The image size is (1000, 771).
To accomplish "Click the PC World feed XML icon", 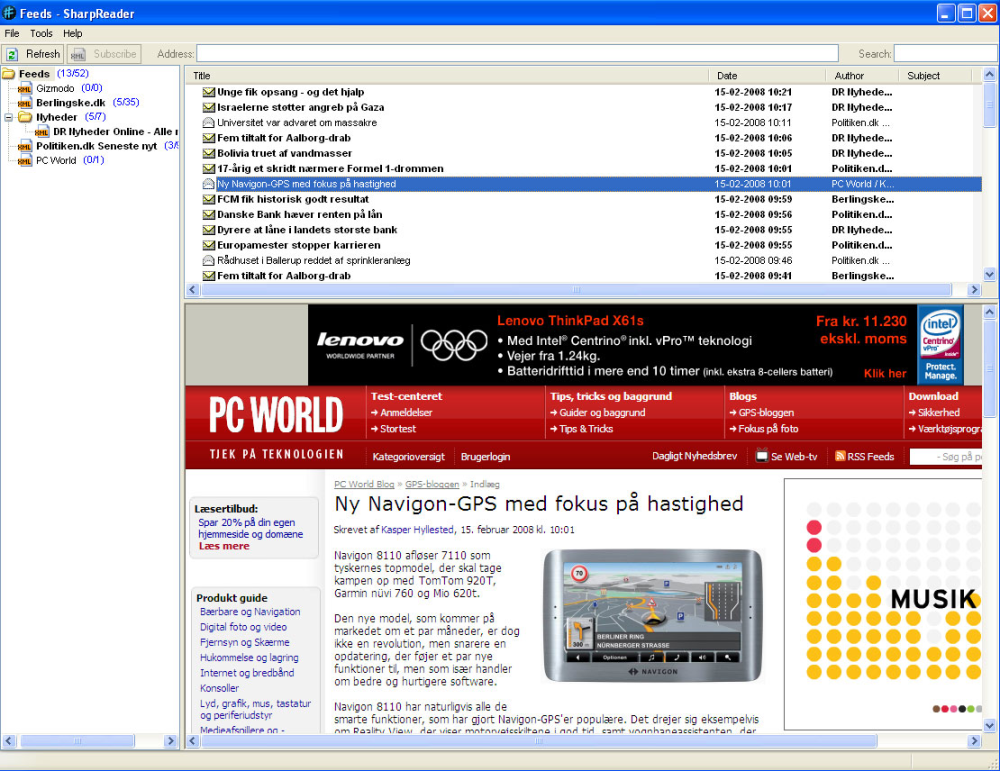I will (25, 160).
